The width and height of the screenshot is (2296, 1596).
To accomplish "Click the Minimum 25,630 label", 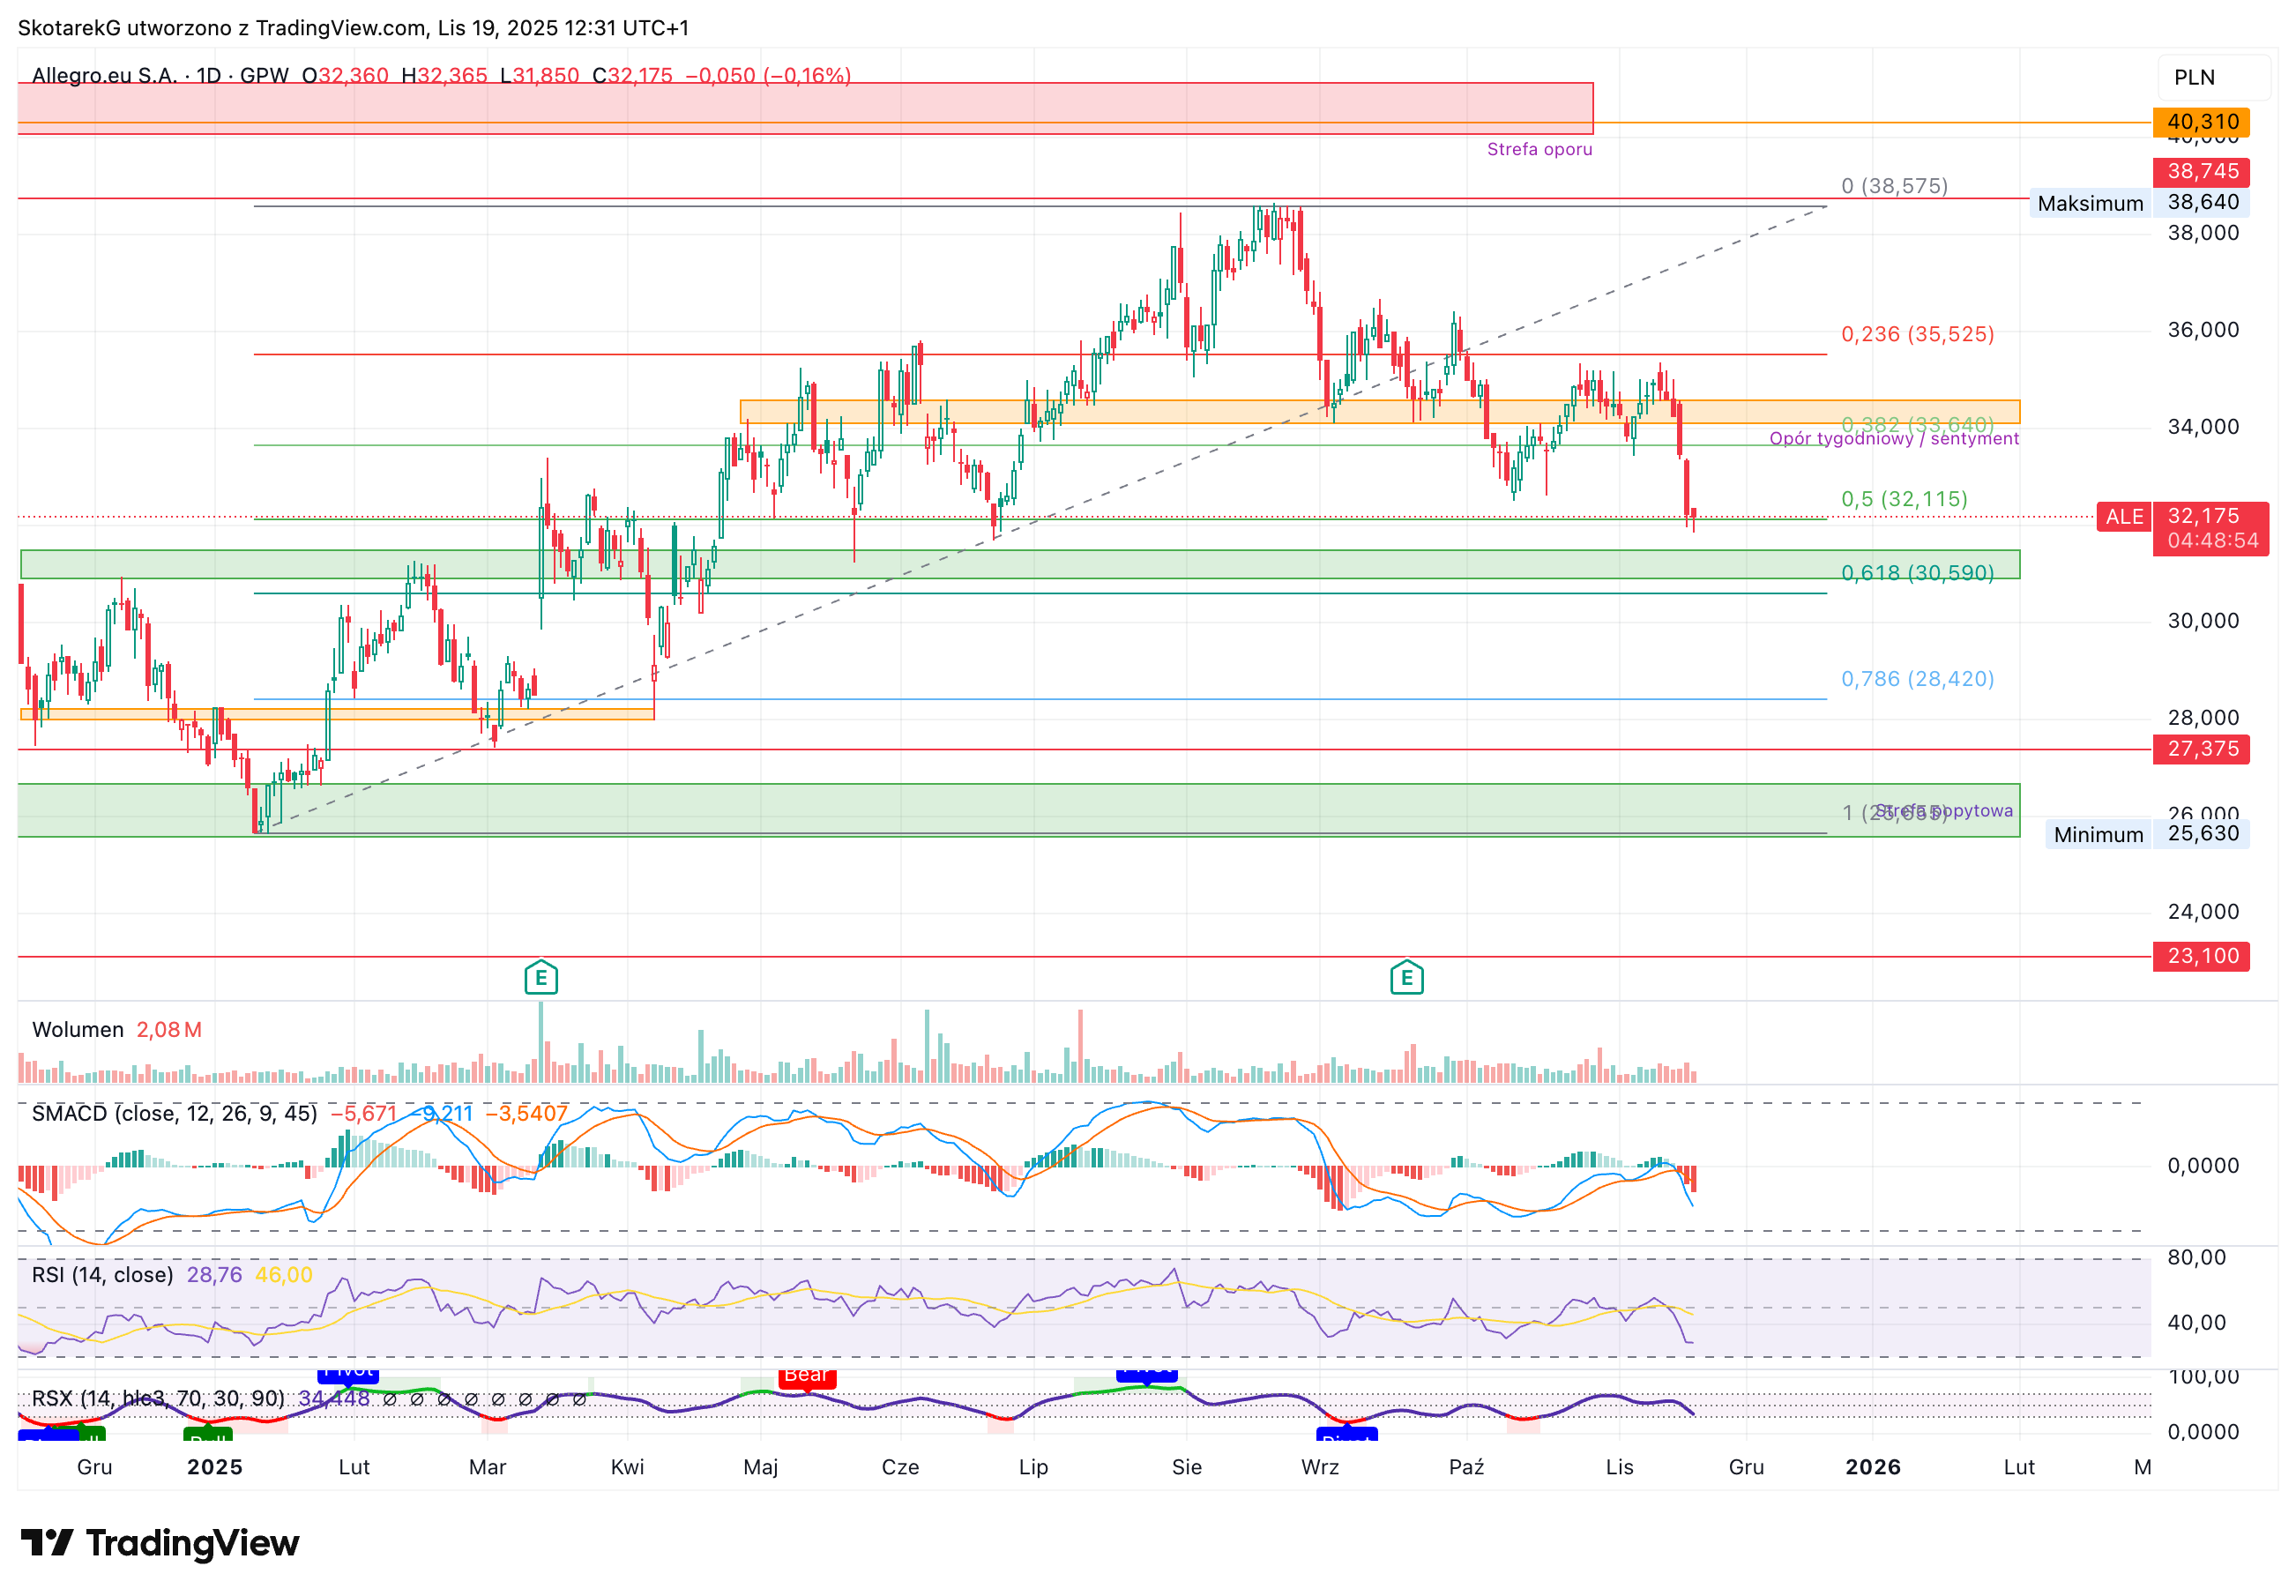I will (2146, 834).
